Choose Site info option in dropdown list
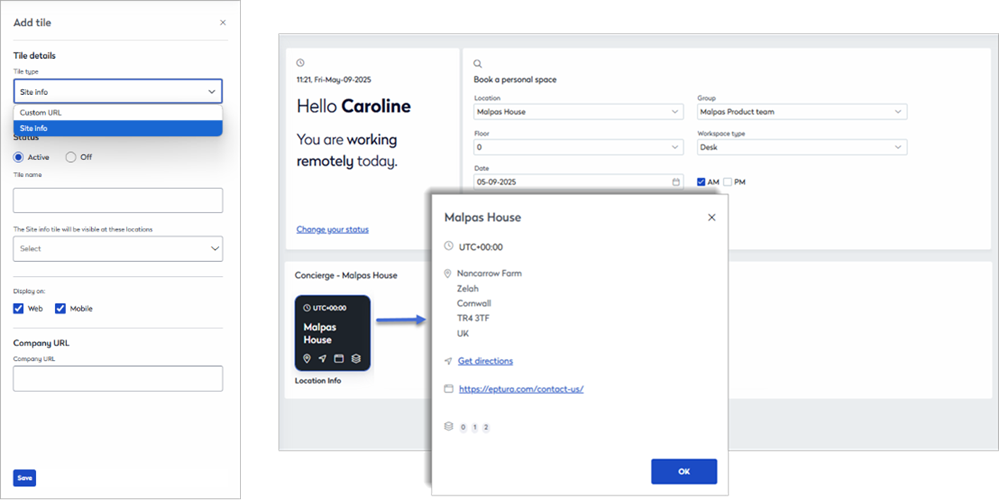The image size is (1000, 501). [x=118, y=128]
